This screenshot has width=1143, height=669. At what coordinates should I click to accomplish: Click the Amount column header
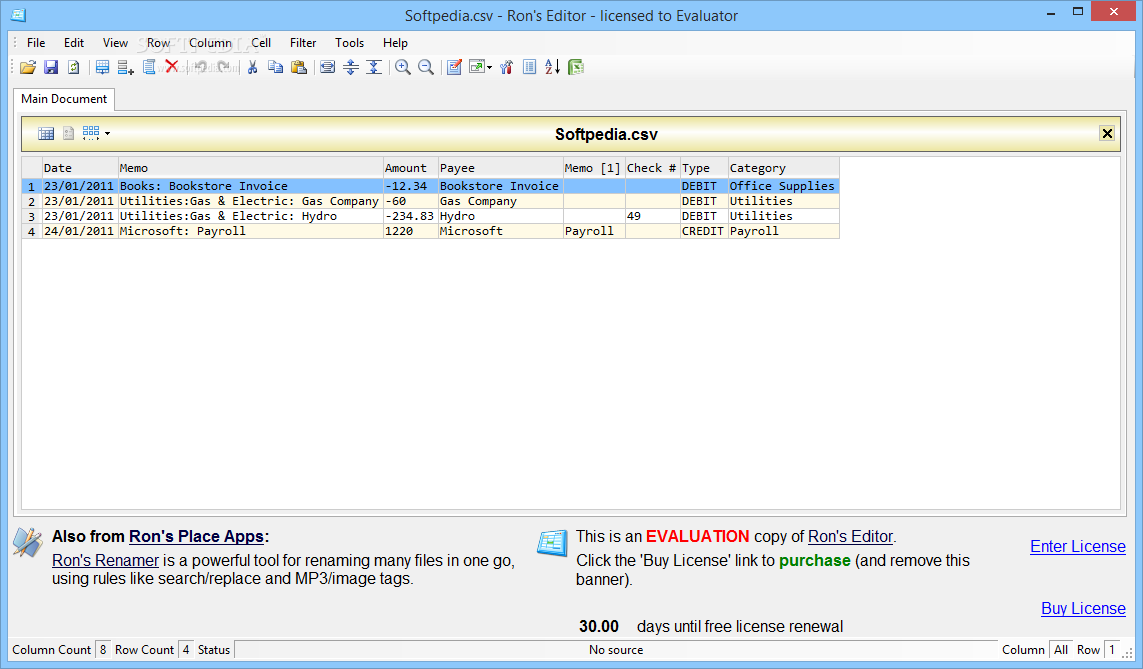pyautogui.click(x=410, y=168)
